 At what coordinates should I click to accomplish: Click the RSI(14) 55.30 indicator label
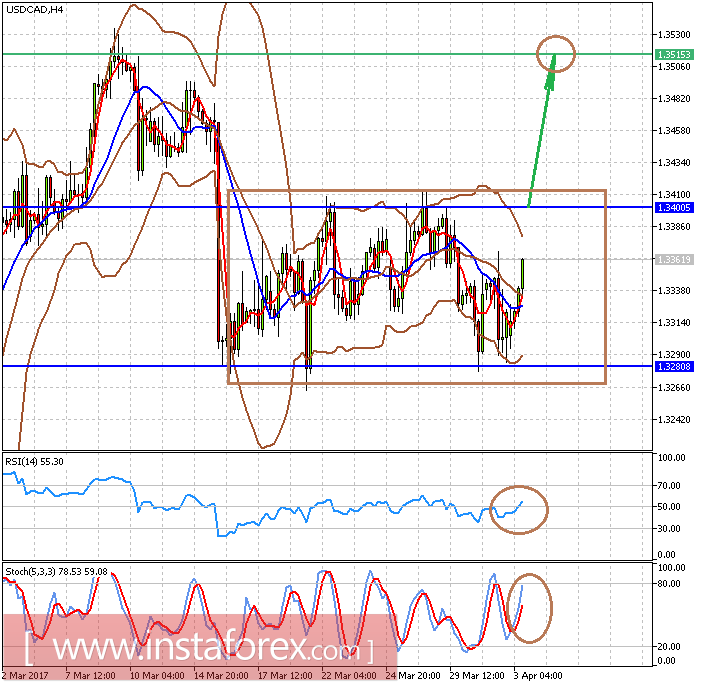[34, 462]
